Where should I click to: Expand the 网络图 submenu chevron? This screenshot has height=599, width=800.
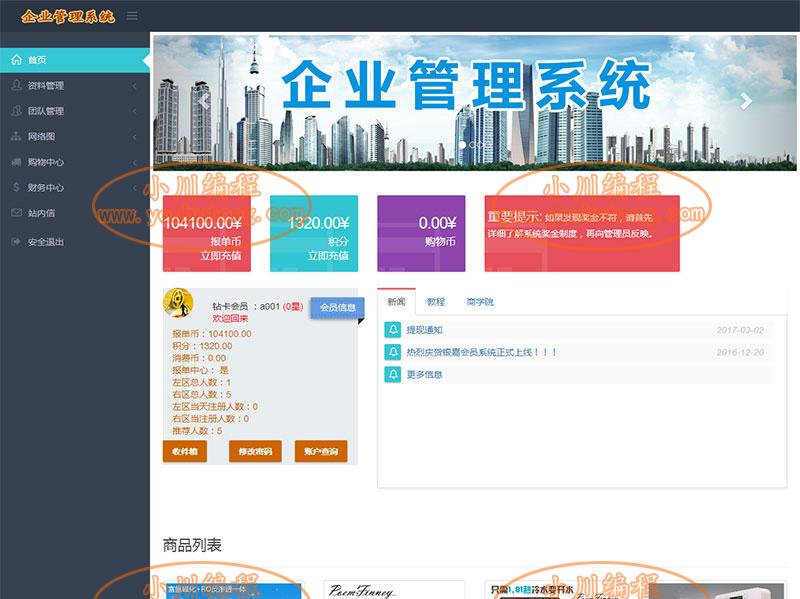point(135,137)
